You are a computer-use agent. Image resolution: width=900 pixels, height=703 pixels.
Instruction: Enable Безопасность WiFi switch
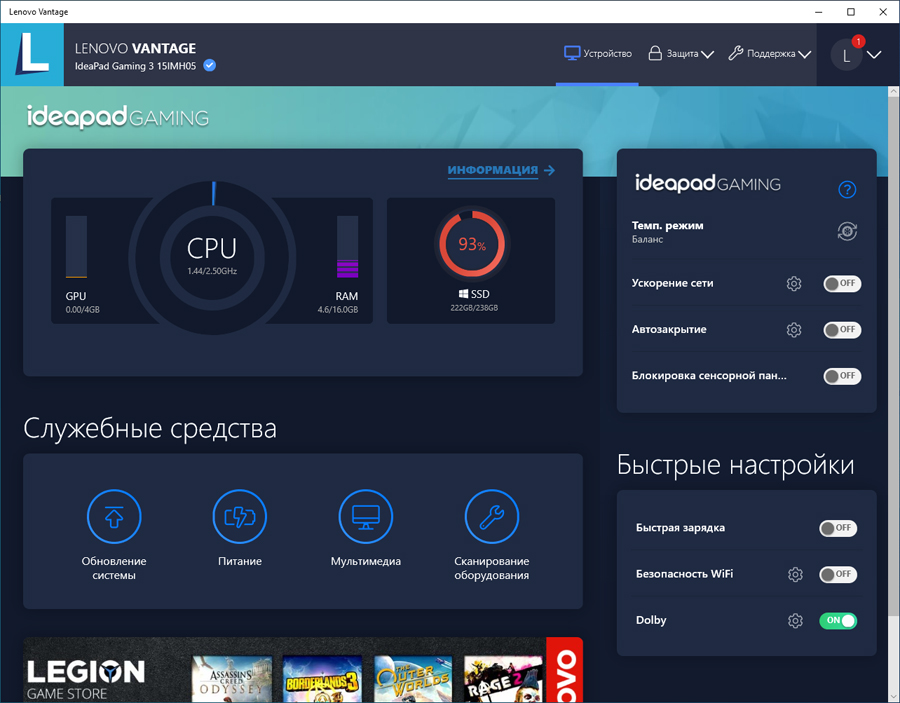838,574
